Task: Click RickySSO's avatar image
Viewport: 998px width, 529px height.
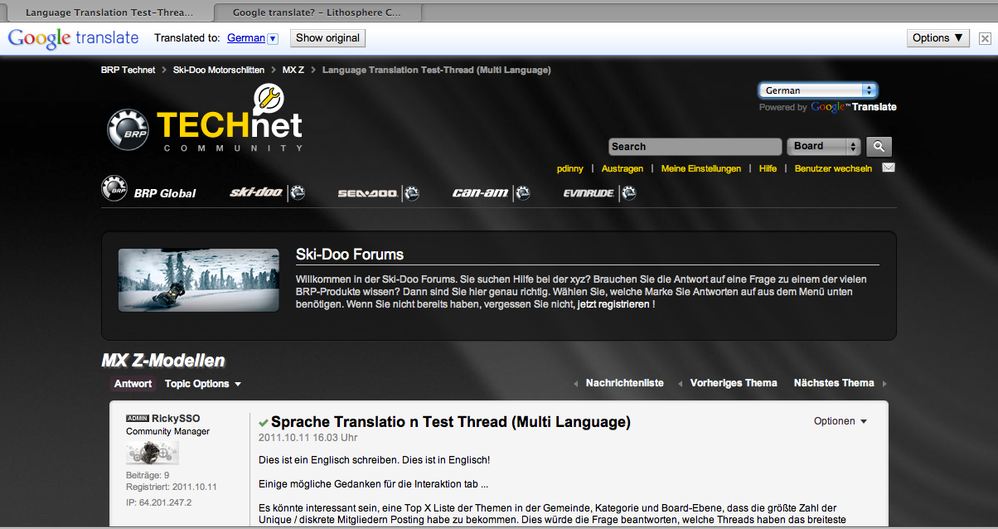Action: [153, 453]
